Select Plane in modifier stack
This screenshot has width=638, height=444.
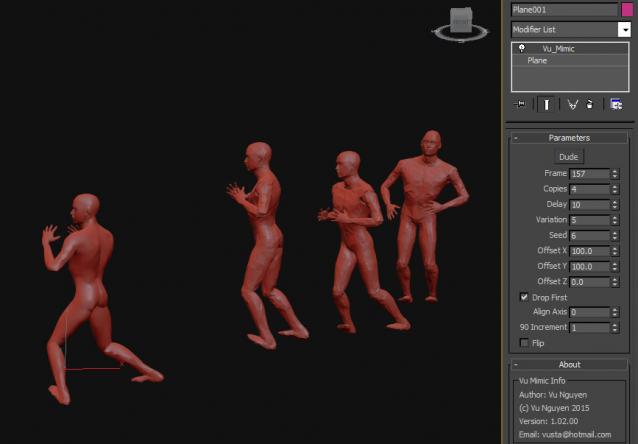(538, 60)
